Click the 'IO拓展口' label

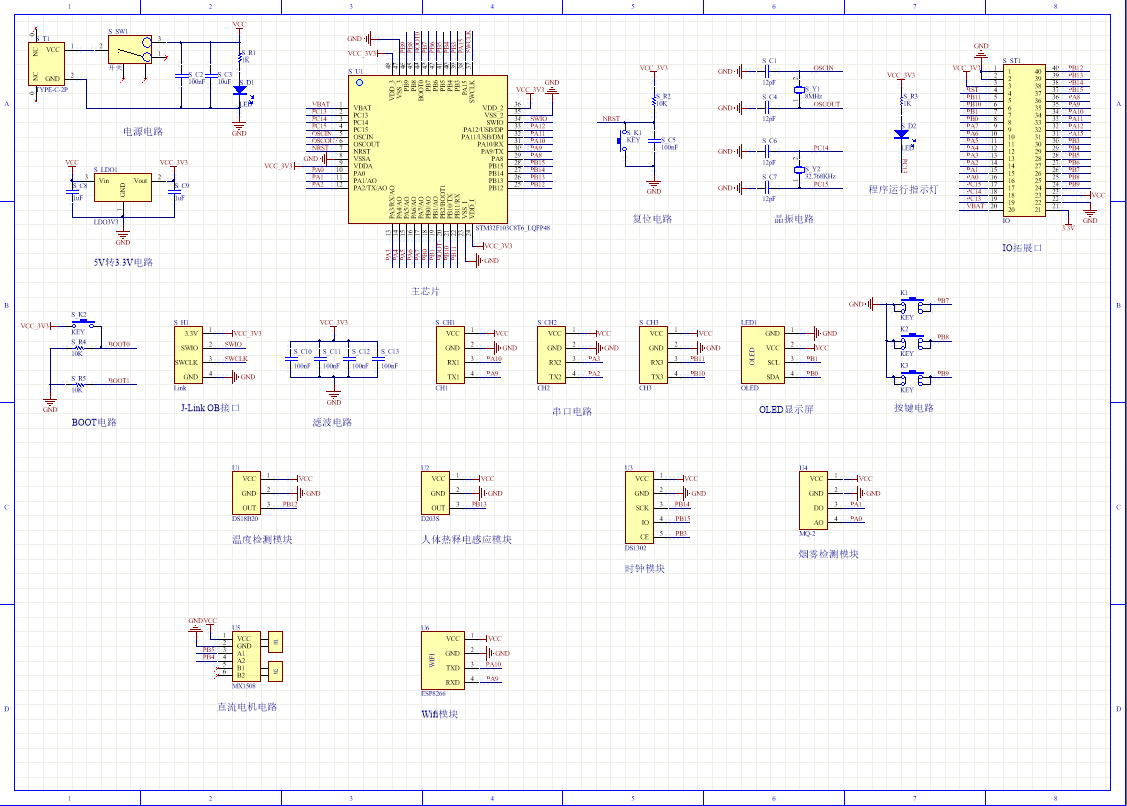[x=1022, y=248]
